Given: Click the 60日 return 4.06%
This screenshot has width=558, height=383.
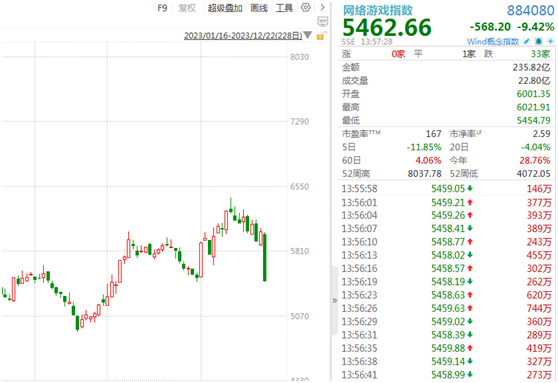Looking at the screenshot, I should coord(428,161).
